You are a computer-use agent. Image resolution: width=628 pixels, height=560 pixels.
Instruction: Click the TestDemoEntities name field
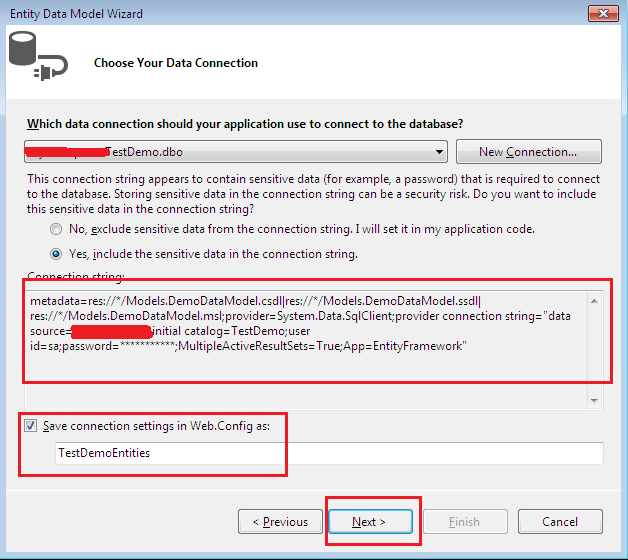pyautogui.click(x=329, y=453)
